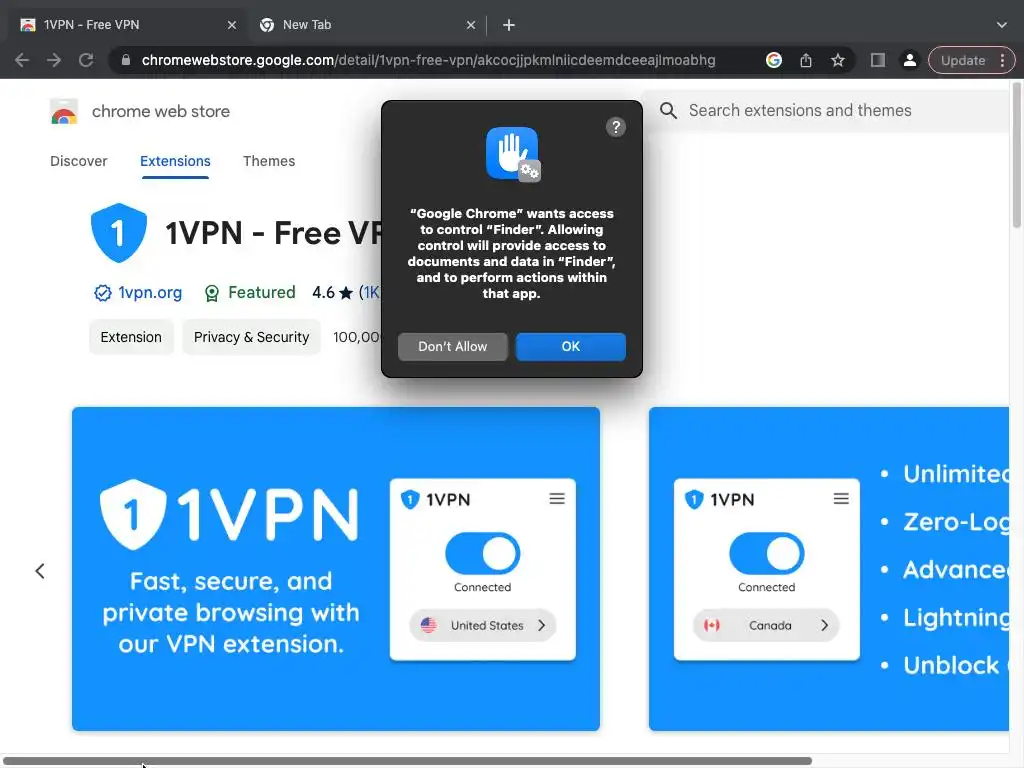Click the Chrome Web Store logo
Image resolution: width=1024 pixels, height=768 pixels.
pyautogui.click(x=64, y=112)
